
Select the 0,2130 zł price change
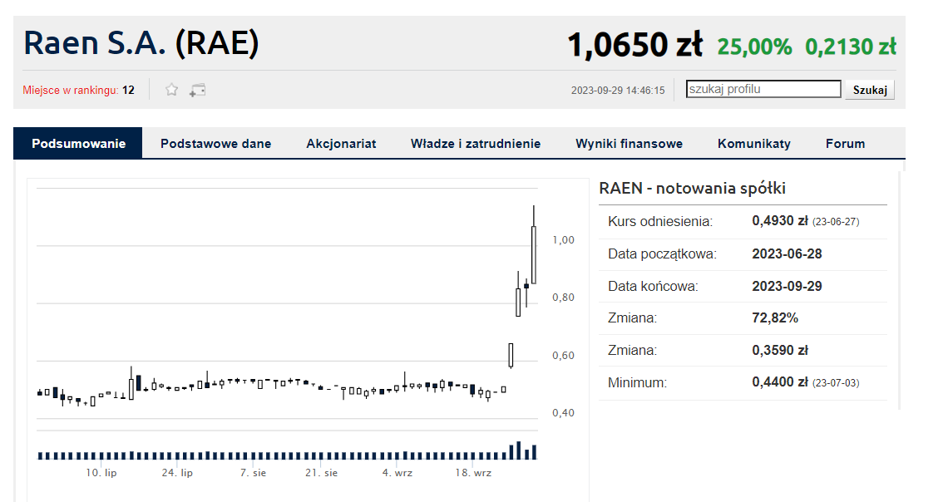[851, 47]
